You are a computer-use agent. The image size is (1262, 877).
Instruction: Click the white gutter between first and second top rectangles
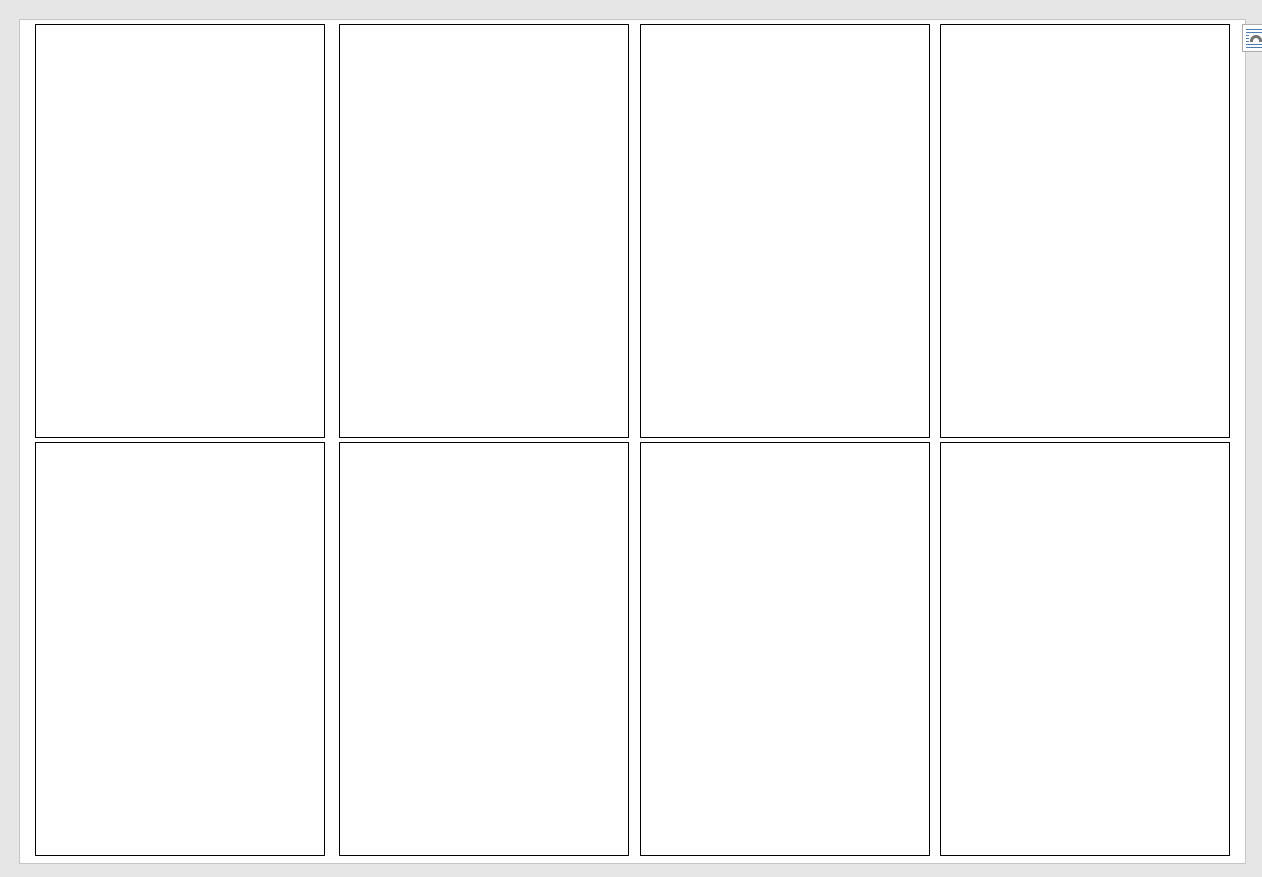point(332,231)
